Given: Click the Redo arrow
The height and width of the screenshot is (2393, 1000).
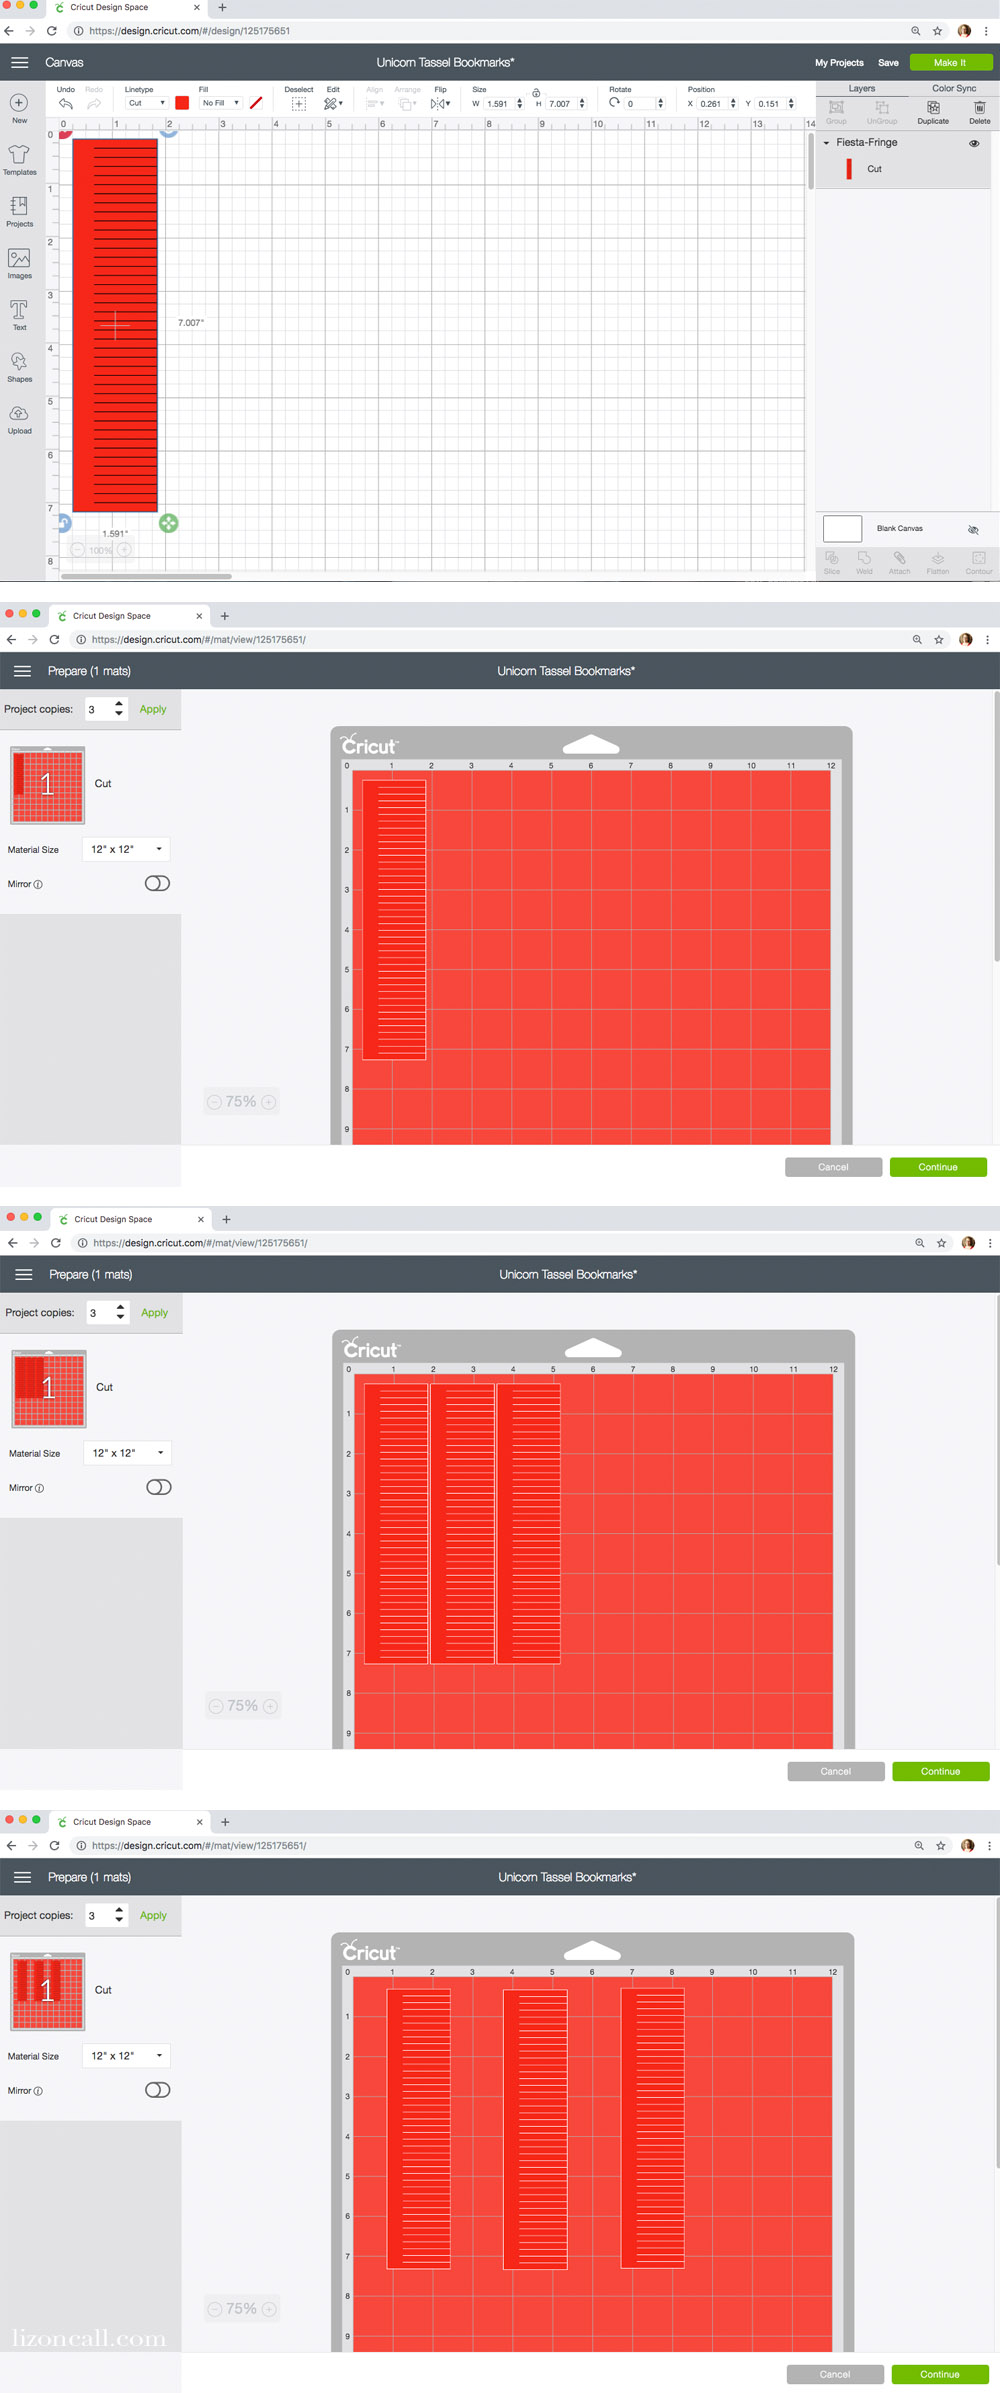Looking at the screenshot, I should pos(94,103).
